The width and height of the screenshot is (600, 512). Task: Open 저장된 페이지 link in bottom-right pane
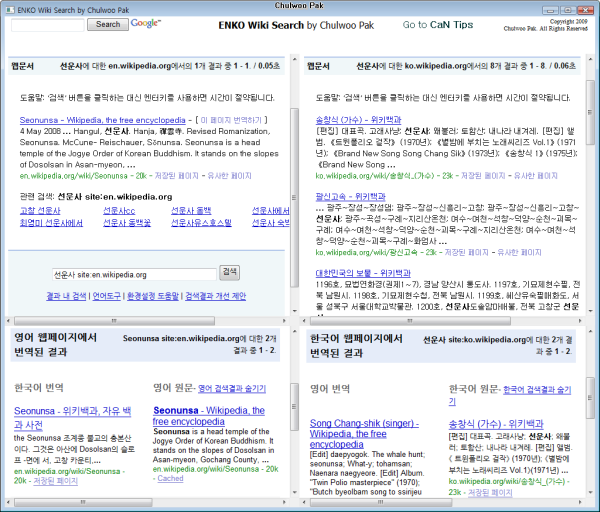(x=490, y=492)
